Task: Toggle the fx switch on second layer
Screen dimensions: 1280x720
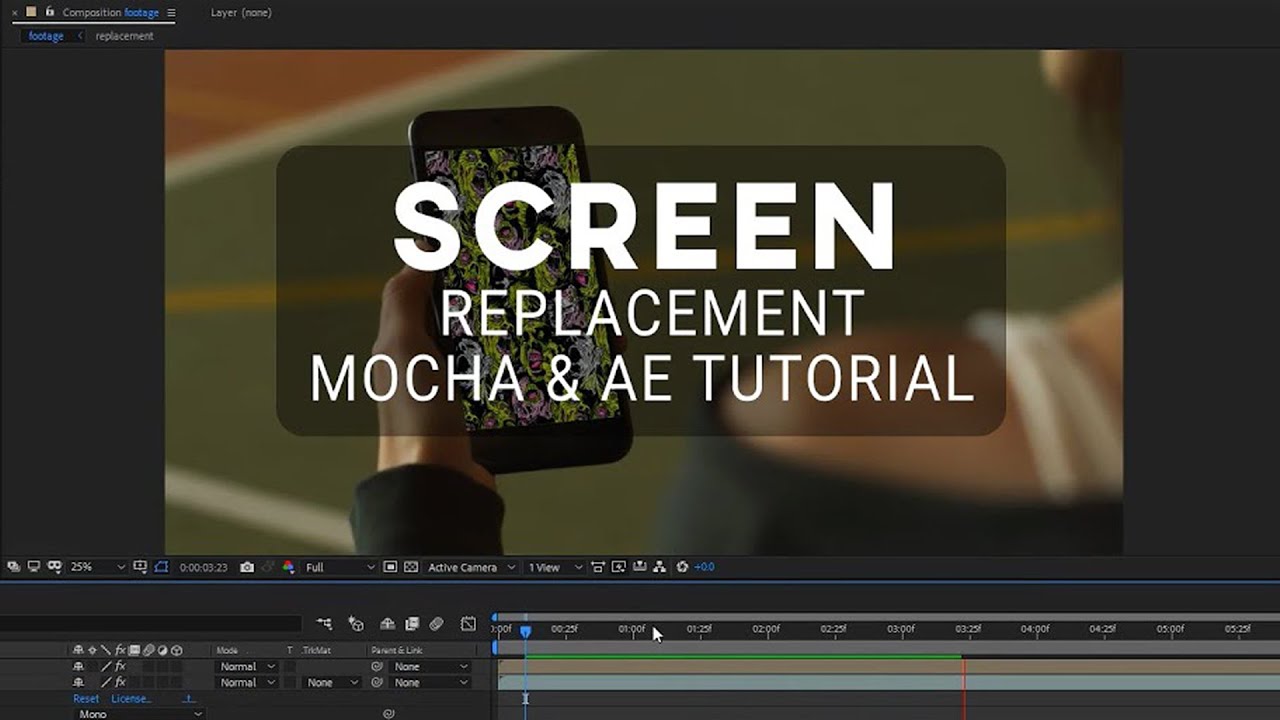Action: point(120,682)
